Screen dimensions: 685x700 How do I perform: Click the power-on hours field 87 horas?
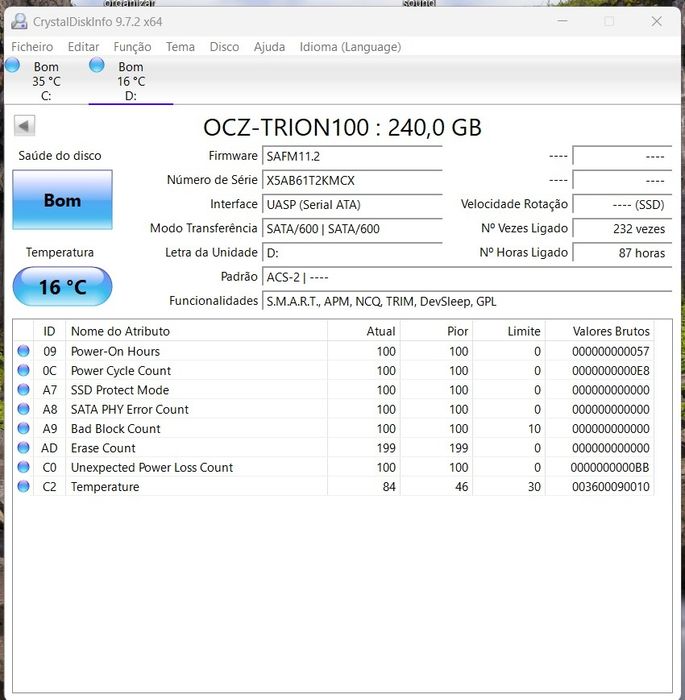[x=622, y=253]
